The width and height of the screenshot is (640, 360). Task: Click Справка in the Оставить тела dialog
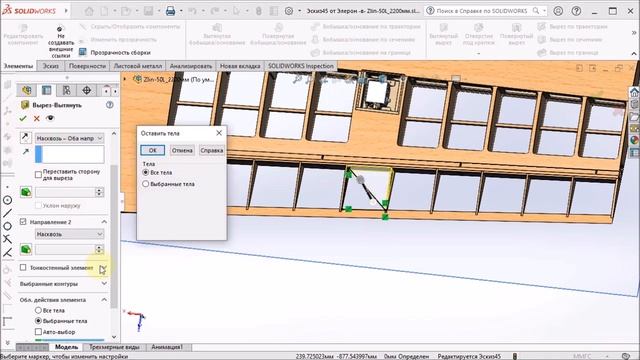tap(211, 150)
